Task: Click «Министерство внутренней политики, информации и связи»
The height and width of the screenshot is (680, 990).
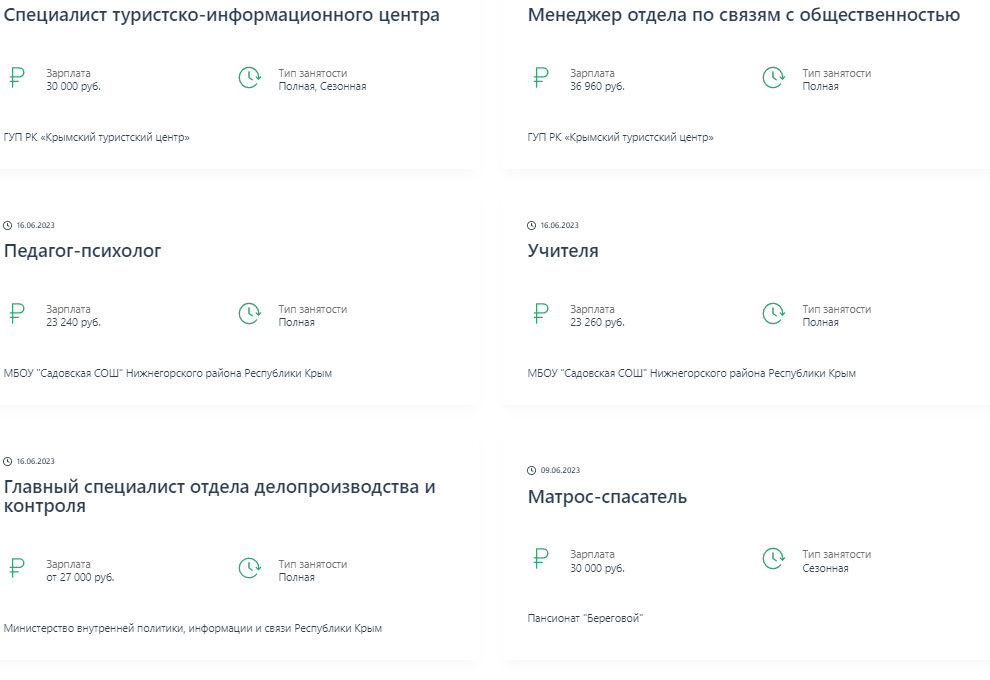Action: tap(196, 628)
